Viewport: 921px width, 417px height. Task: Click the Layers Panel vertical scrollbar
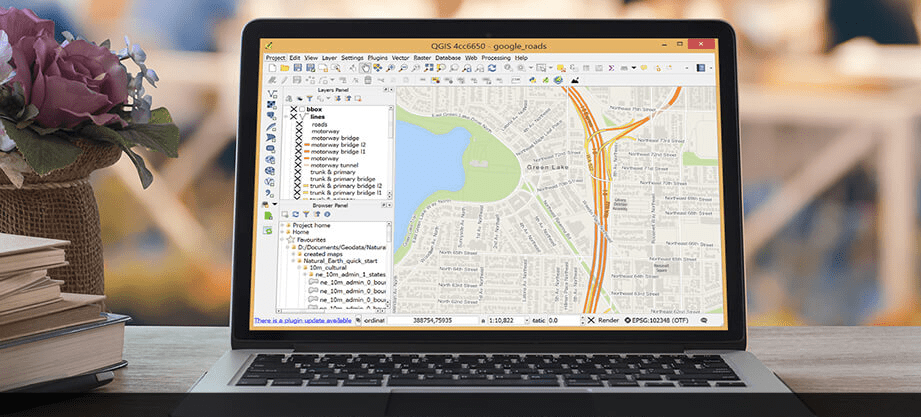[391, 152]
